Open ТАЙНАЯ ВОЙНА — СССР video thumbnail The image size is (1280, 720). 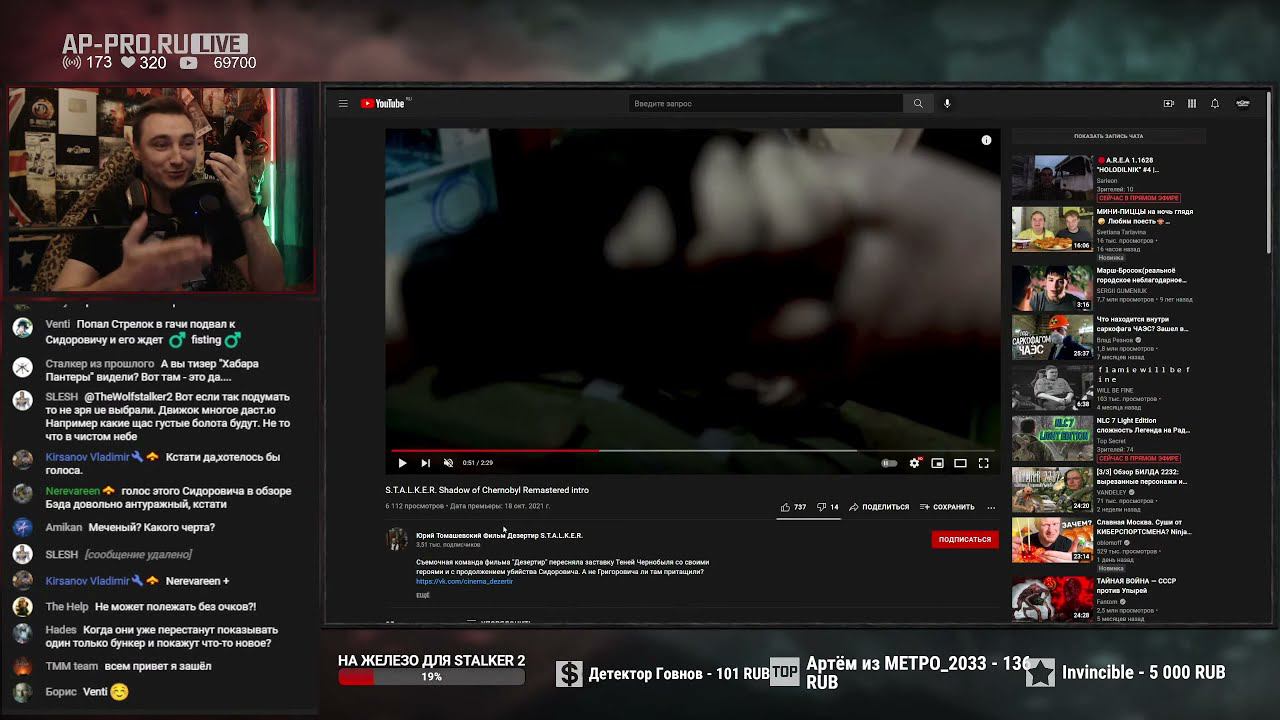pos(1052,599)
